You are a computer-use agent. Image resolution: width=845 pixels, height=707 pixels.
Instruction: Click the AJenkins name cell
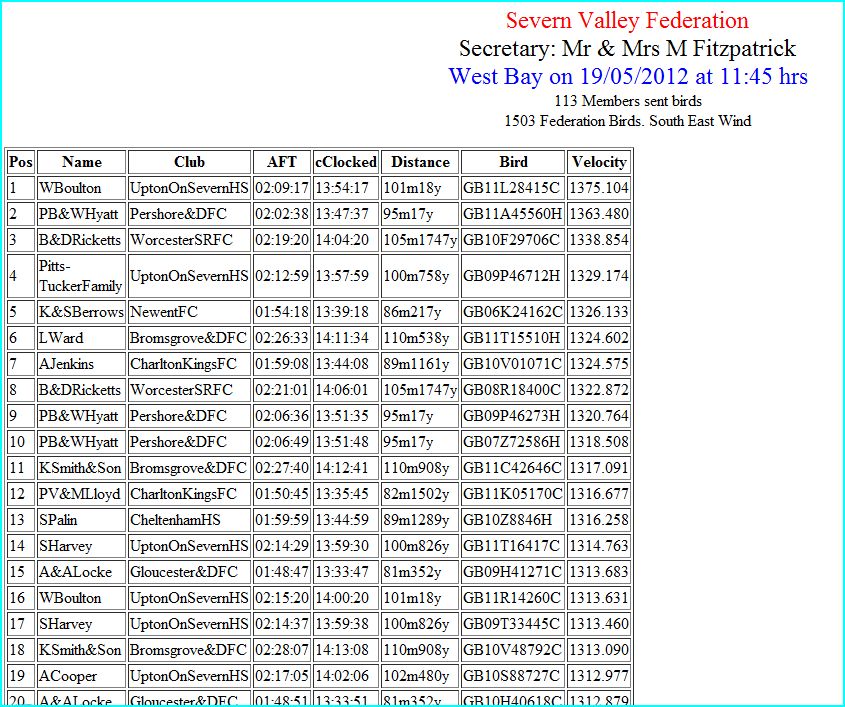[81, 364]
